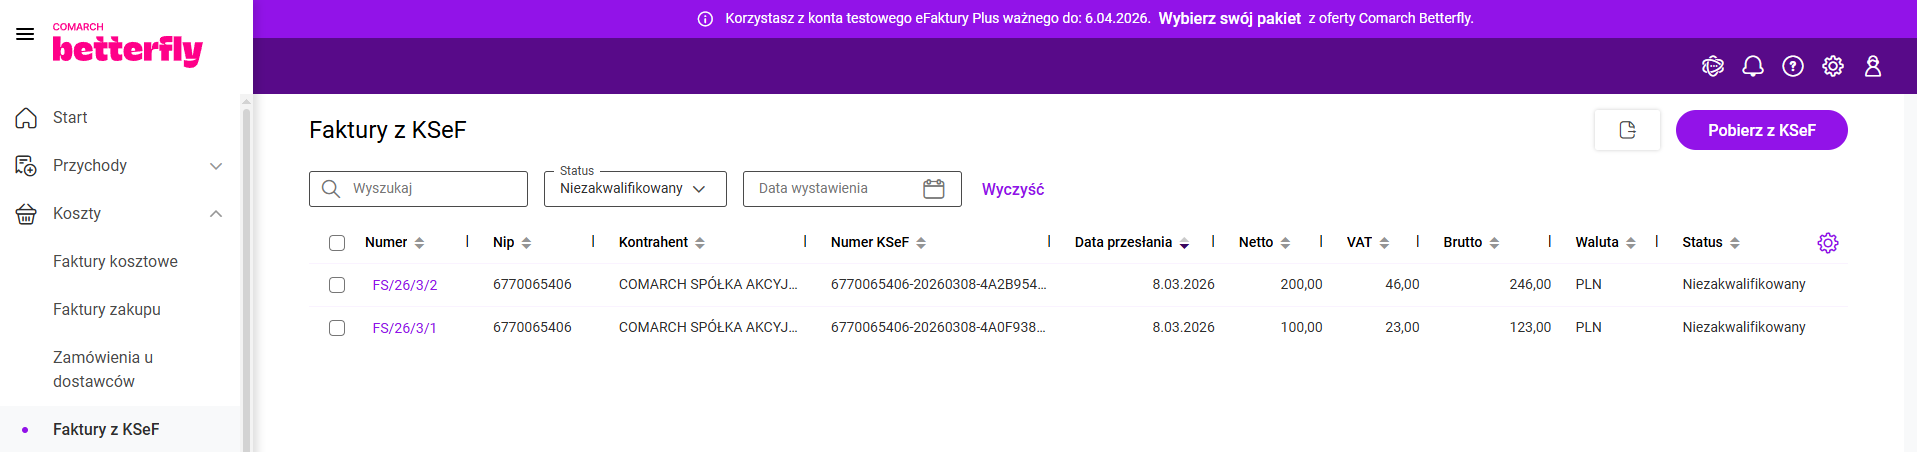Click the Pobierz z KSeF button
Viewport: 1917px width, 452px height.
tap(1761, 130)
